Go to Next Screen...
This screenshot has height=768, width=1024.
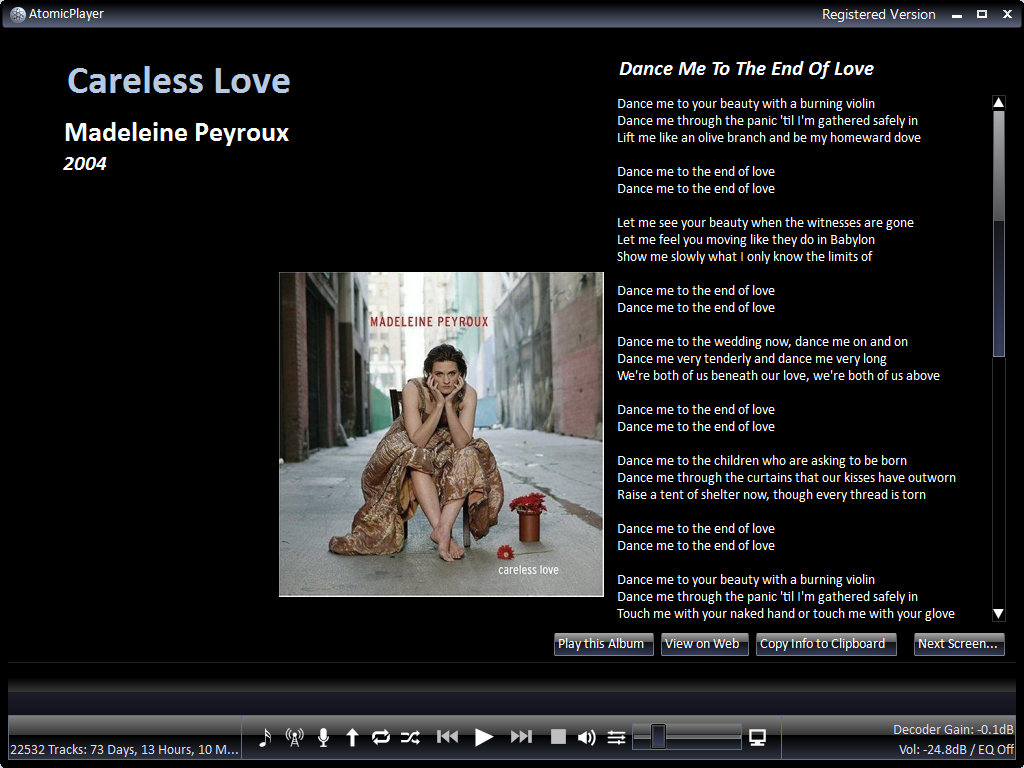pos(959,644)
